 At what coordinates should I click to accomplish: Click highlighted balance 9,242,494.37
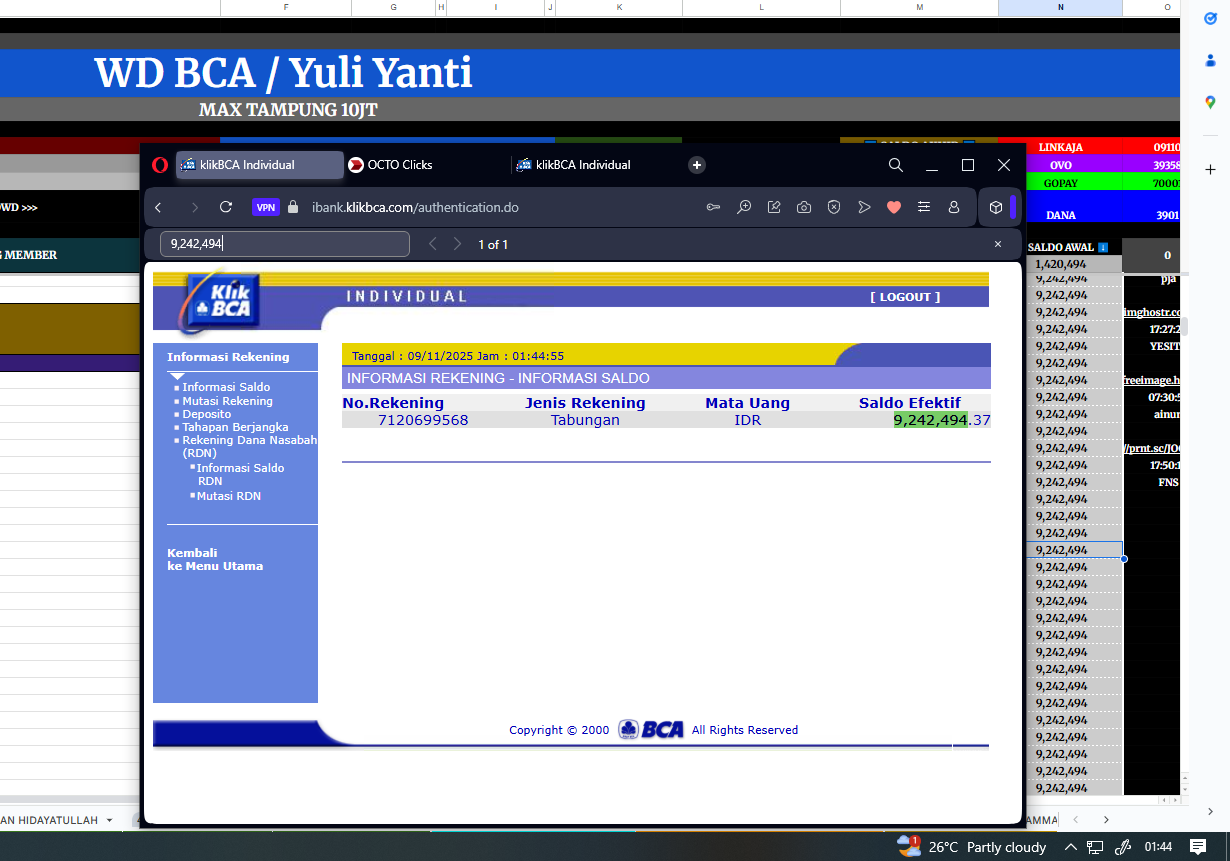point(942,420)
